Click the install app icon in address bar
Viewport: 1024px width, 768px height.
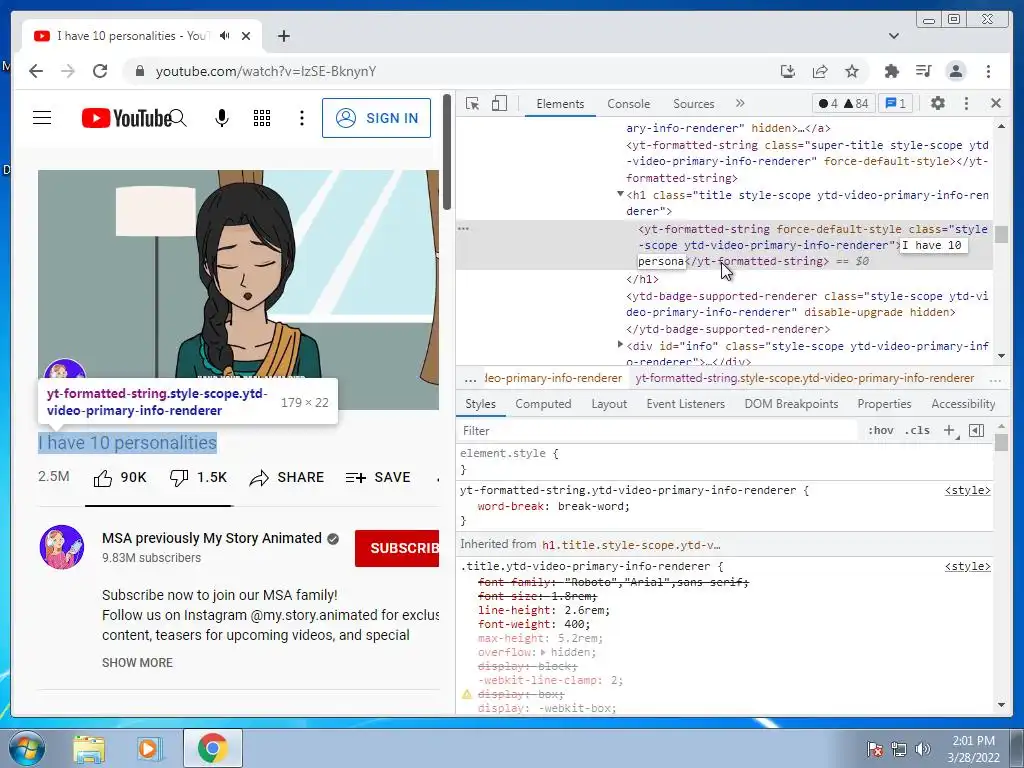pyautogui.click(x=788, y=71)
